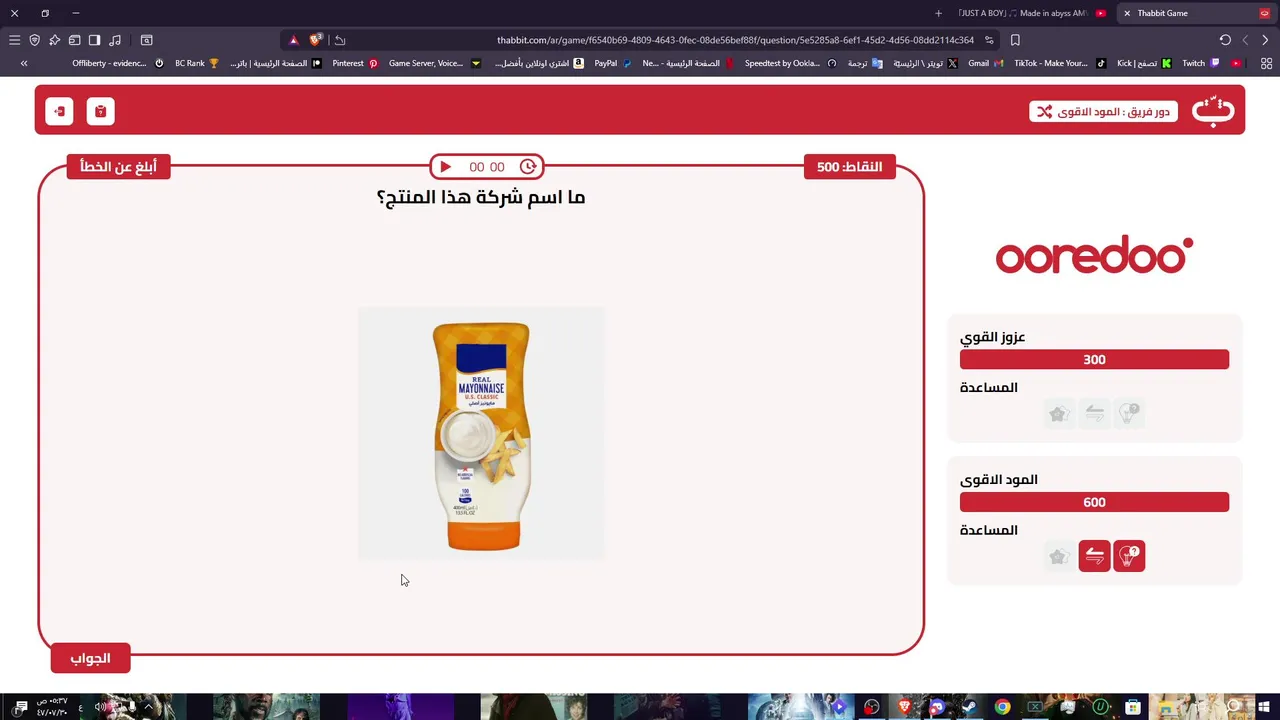Open the Brave Rewards triangle icon
Screen dimensions: 1280x720
pyautogui.click(x=293, y=40)
